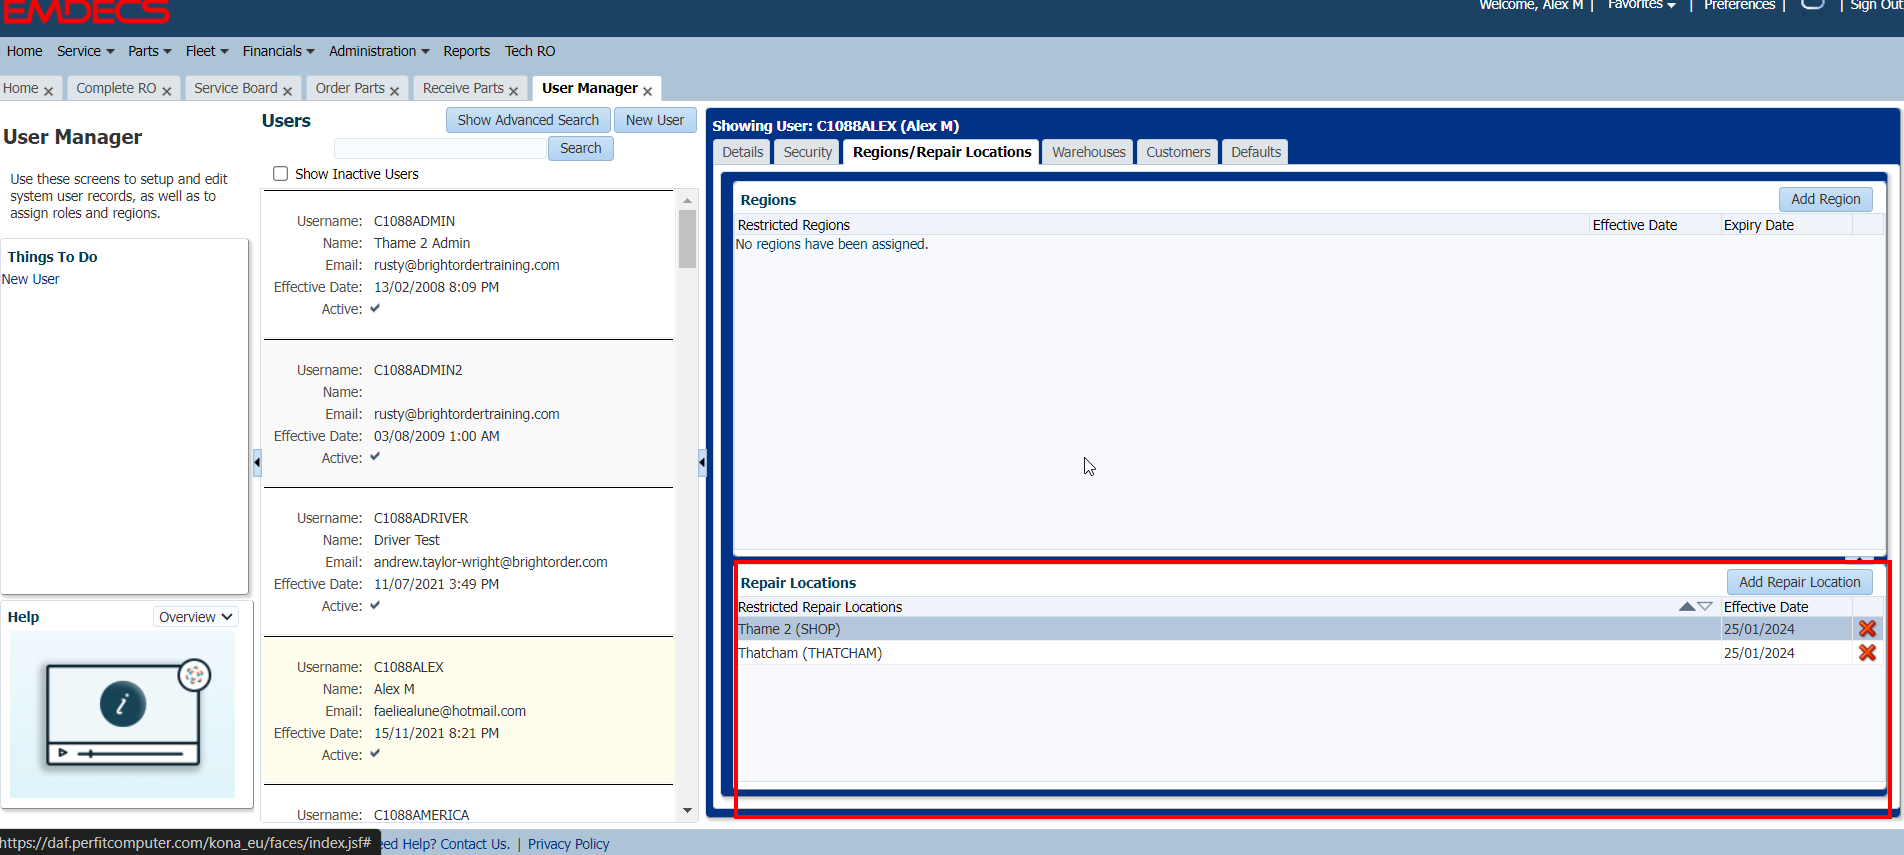Expand the Administration menu
This screenshot has height=855, width=1904.
click(379, 51)
